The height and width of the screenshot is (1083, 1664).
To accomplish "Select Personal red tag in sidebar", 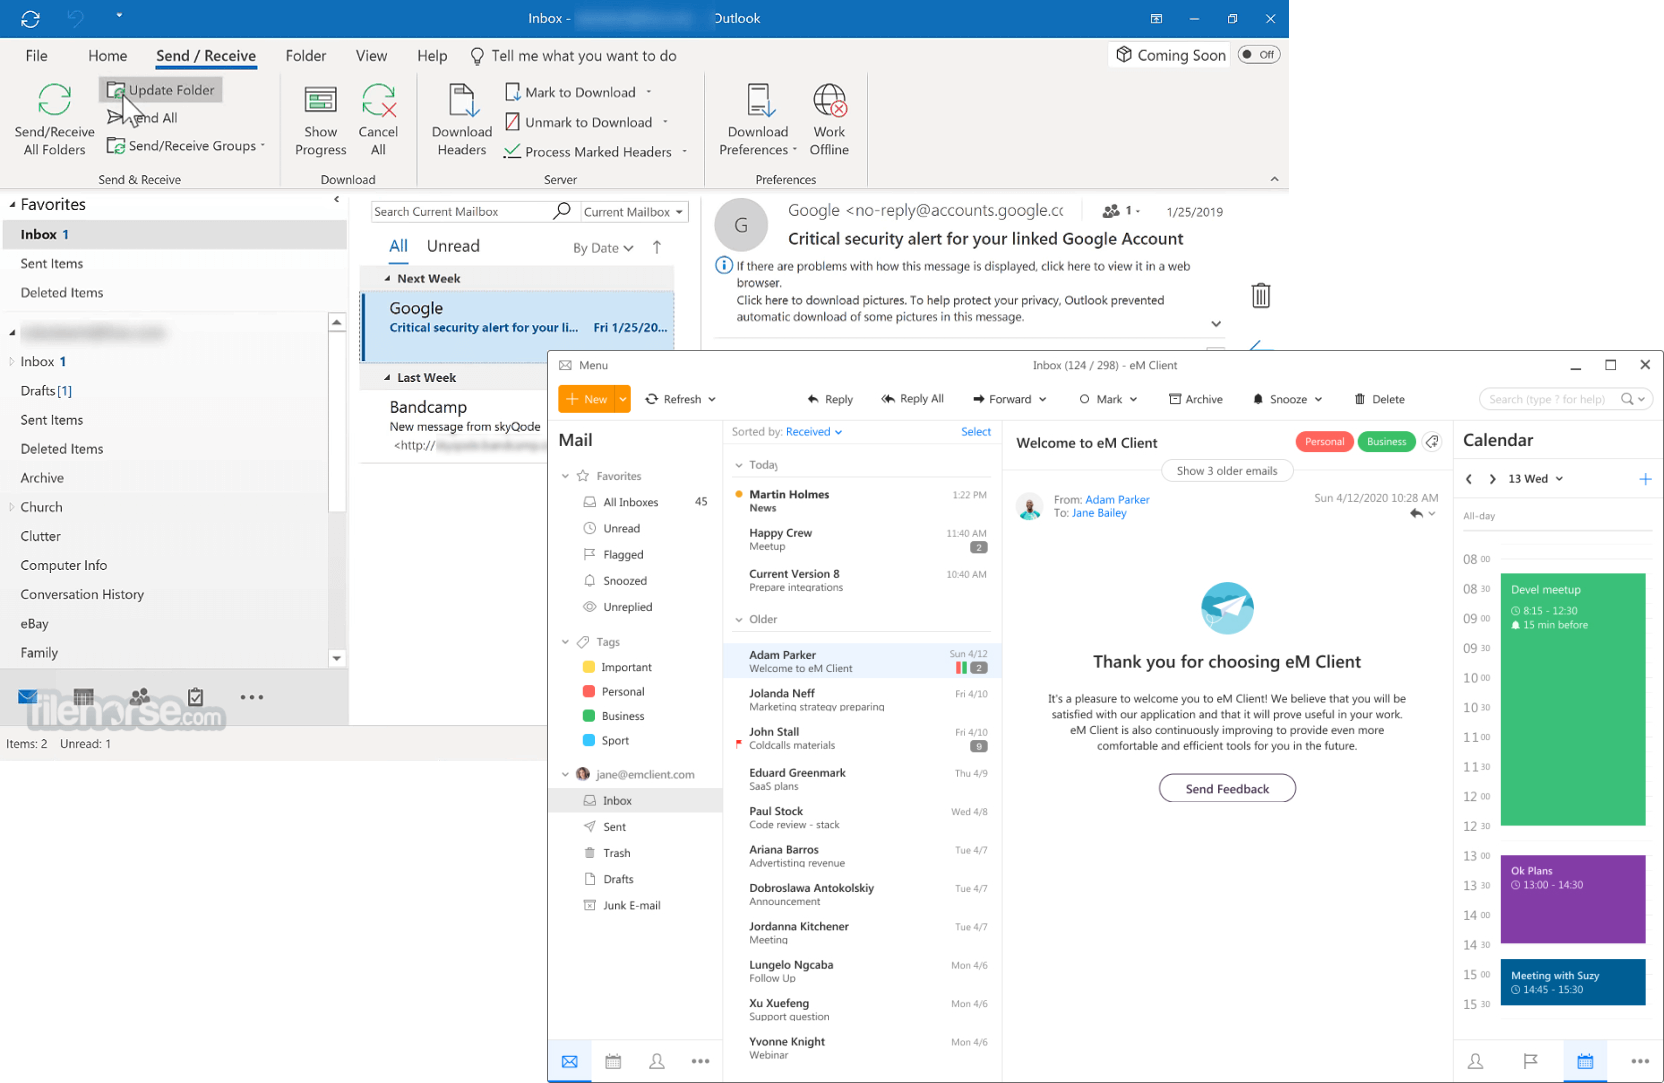I will 612,692.
